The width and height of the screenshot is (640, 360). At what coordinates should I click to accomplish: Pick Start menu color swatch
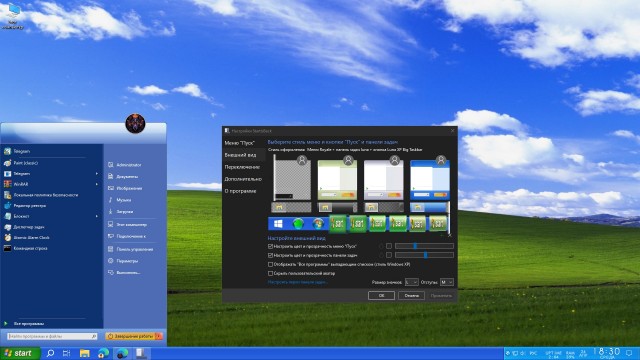click(389, 246)
